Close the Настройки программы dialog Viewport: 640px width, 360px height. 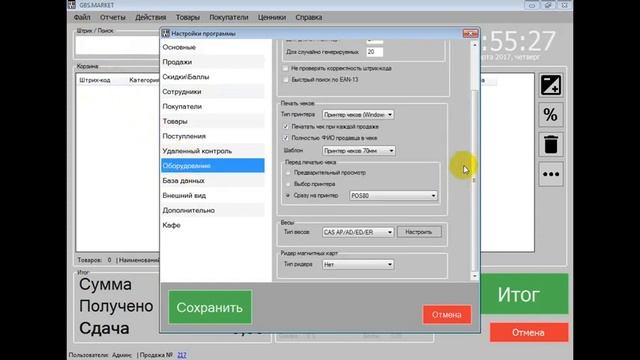(x=470, y=33)
